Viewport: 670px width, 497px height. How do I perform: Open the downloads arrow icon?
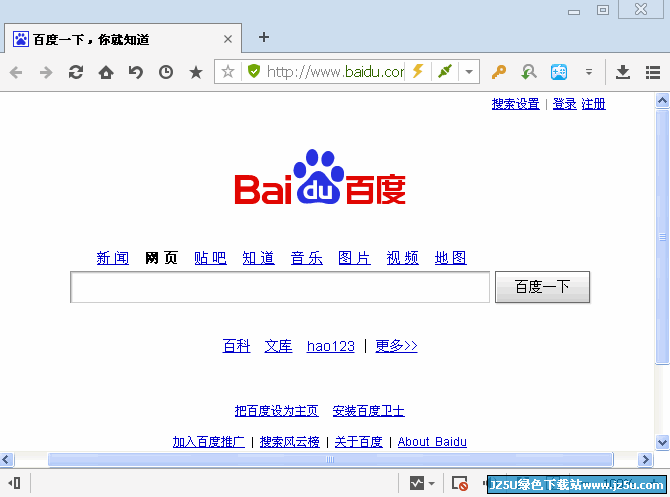coord(623,72)
